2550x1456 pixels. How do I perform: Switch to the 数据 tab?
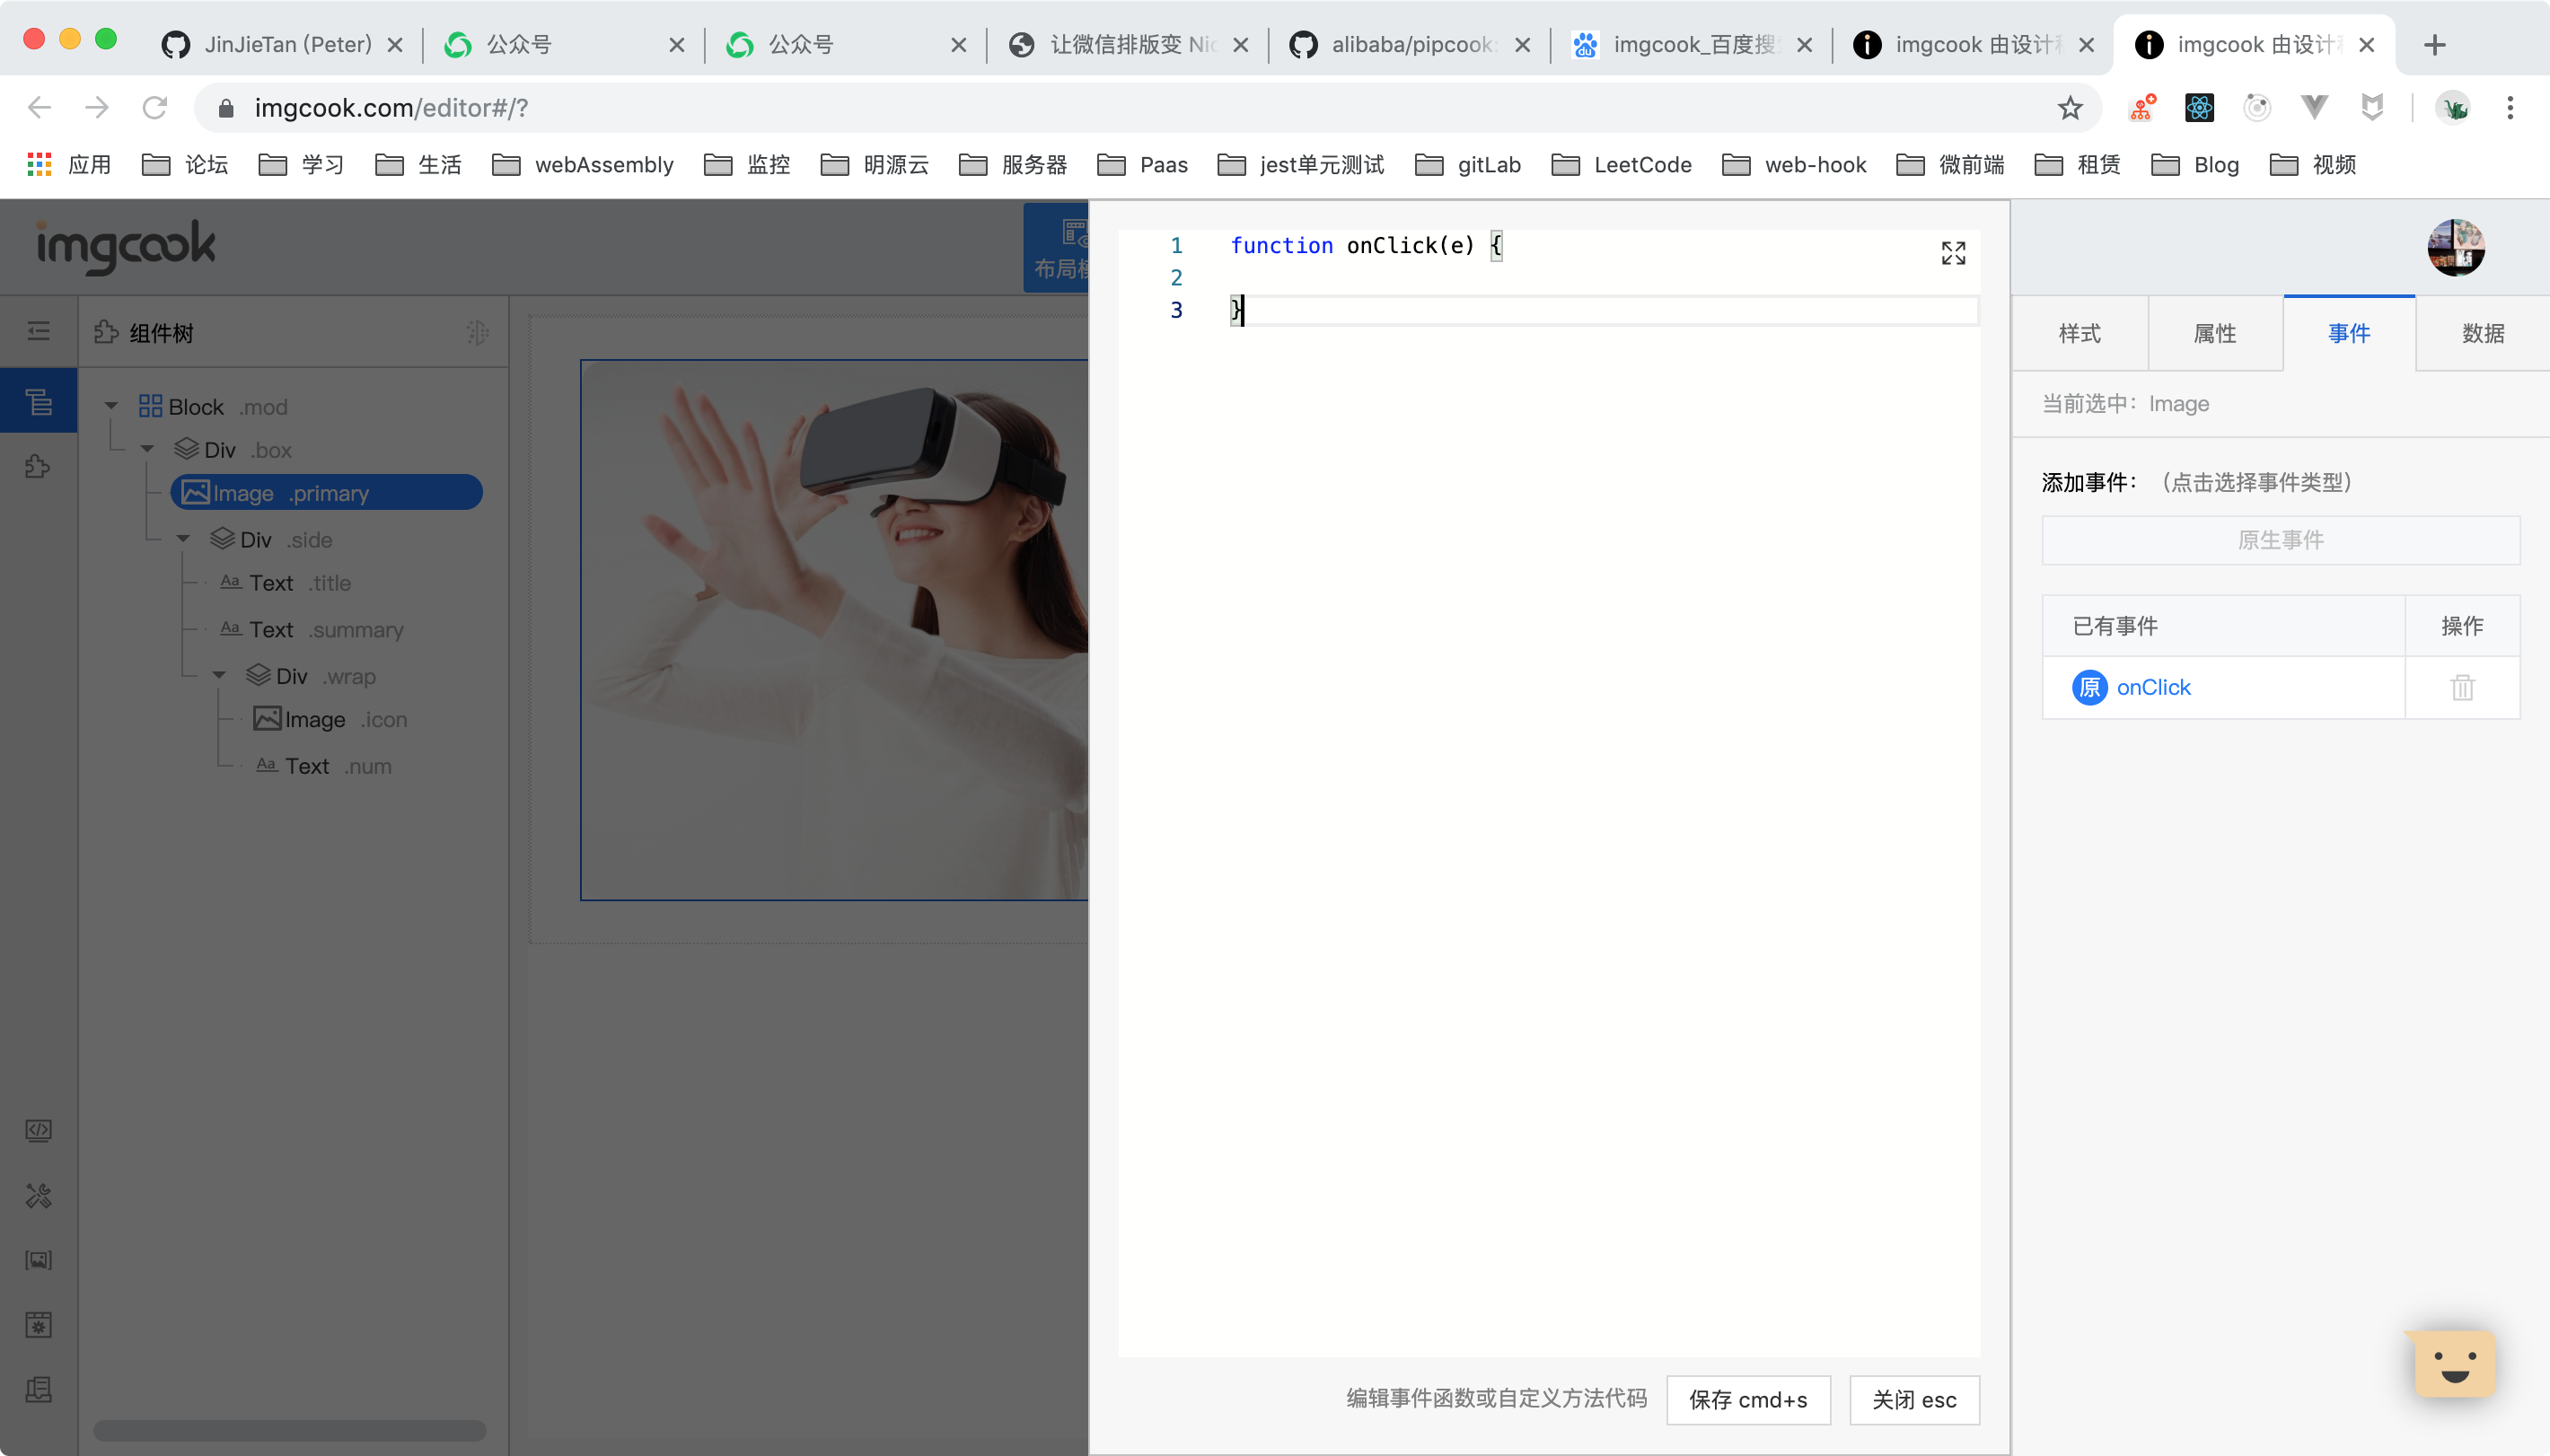coord(2483,333)
